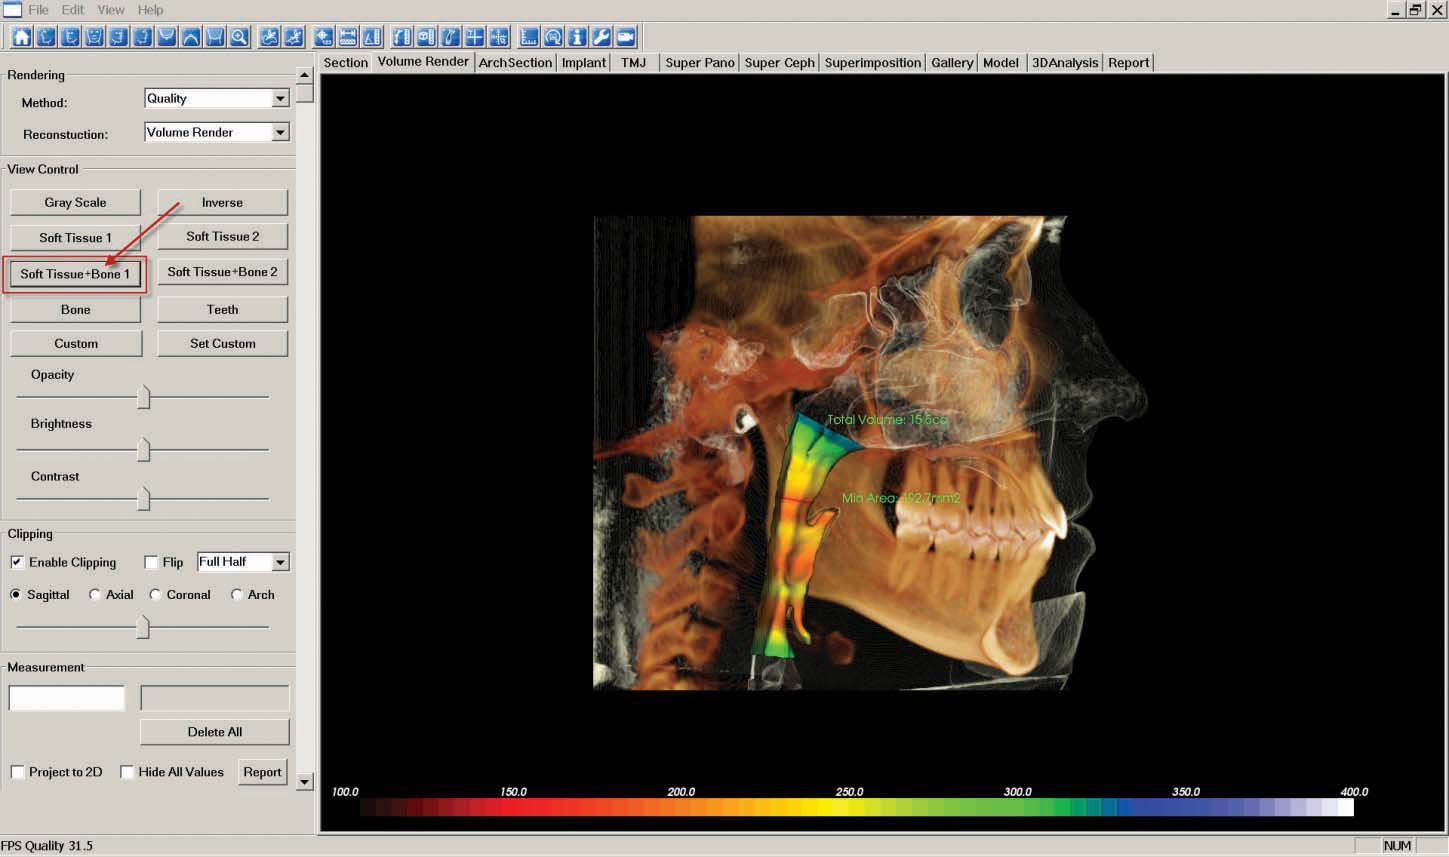Click the magnifying glass zoom icon
Viewport: 1449px width, 857px height.
point(239,37)
